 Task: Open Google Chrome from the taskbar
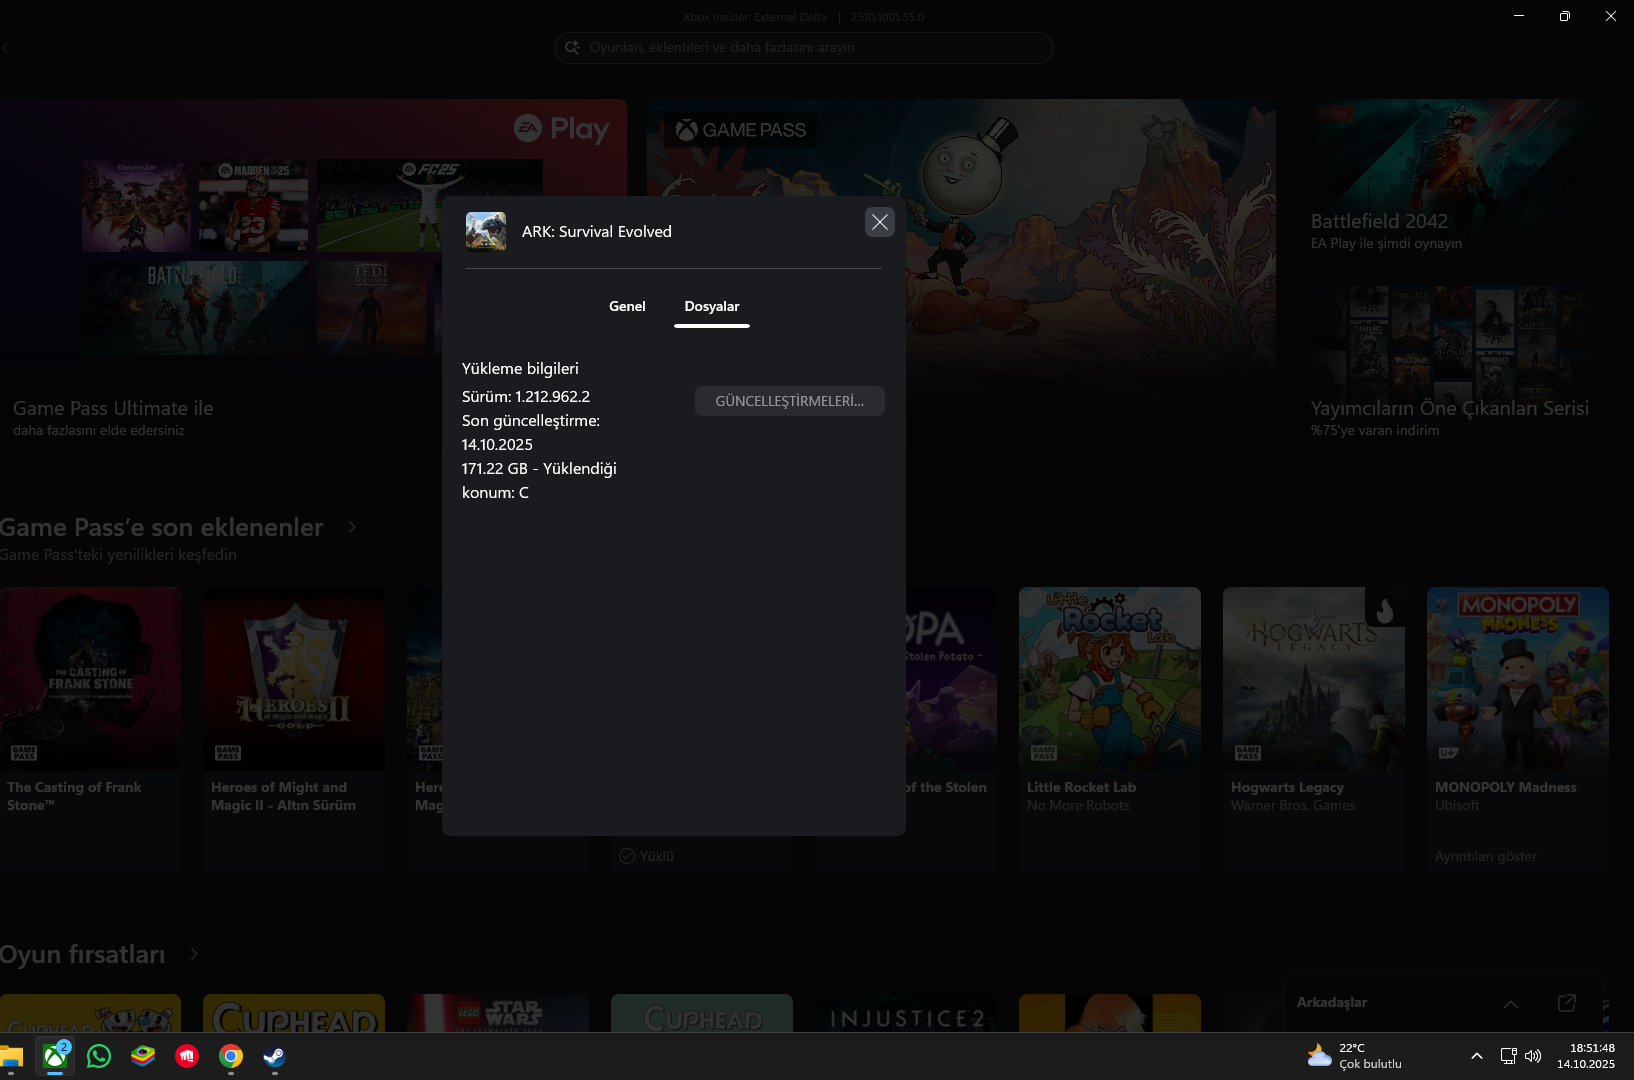pos(231,1056)
